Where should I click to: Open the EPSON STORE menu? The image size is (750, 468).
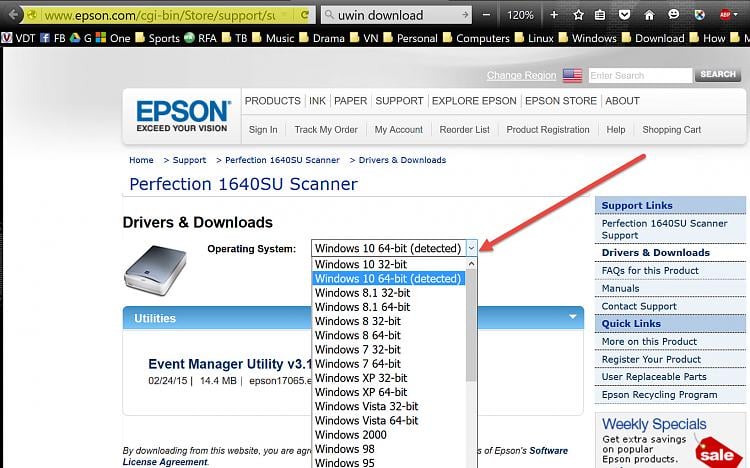pos(561,101)
